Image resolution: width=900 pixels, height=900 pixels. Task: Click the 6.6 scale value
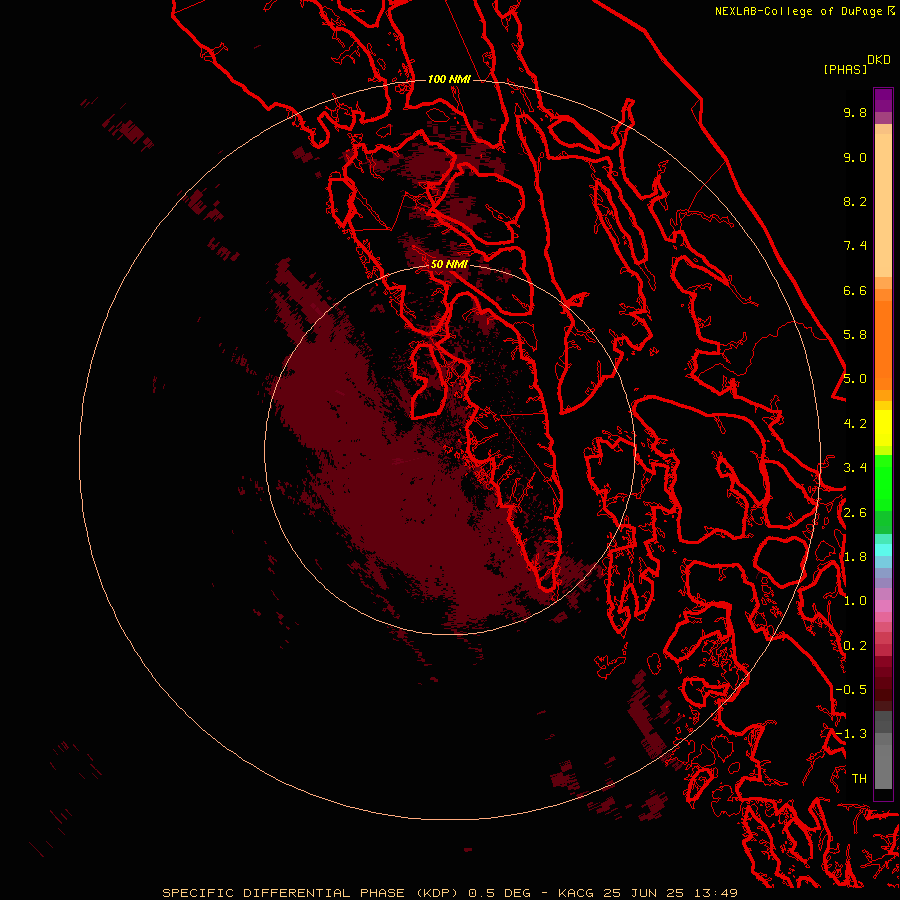[x=855, y=290]
